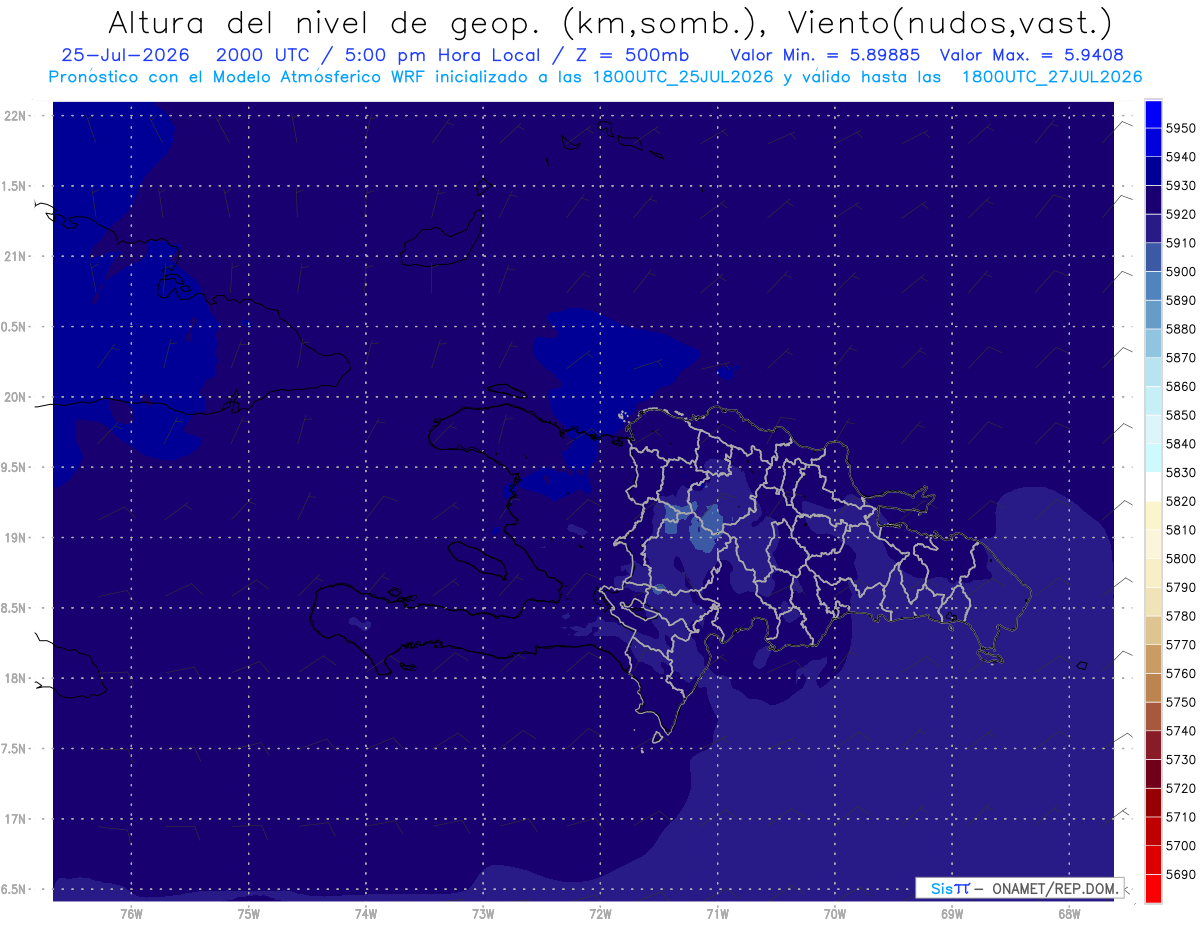Click the latitude label '17N'
This screenshot has height=927, width=1200.
(x=15, y=819)
